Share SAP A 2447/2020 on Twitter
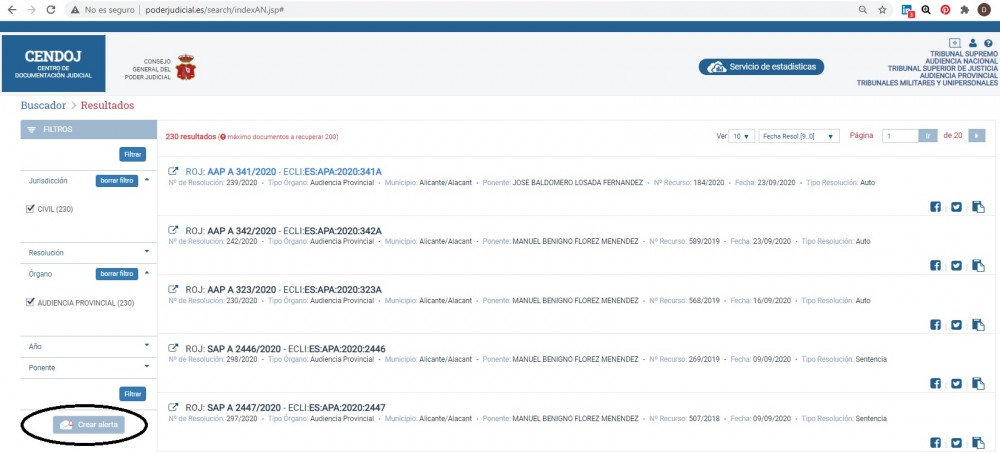1000x452 pixels. click(956, 442)
